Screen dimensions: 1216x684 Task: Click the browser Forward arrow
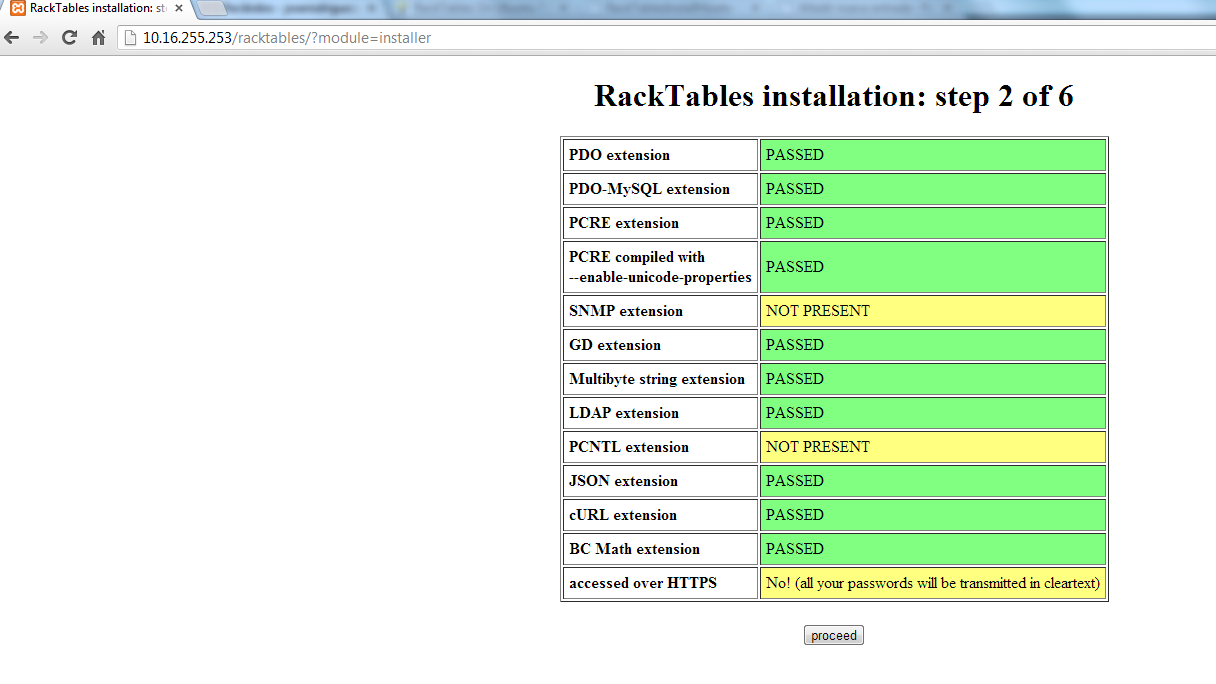click(x=40, y=38)
